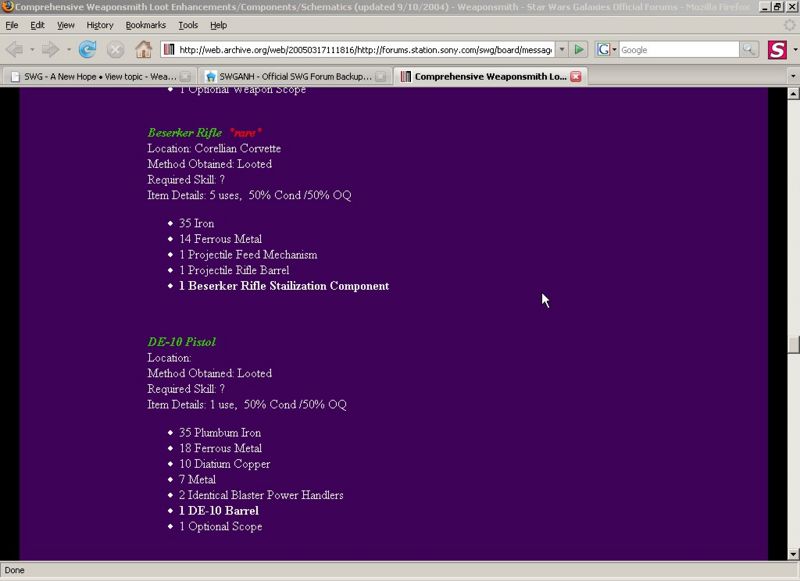
Task: Expand the URL bar history dropdown
Action: pyautogui.click(x=561, y=49)
